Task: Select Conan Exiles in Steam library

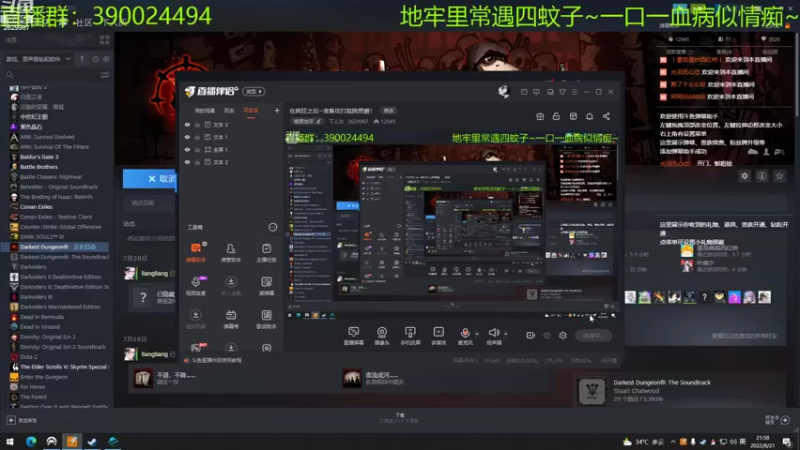Action: click(x=36, y=207)
